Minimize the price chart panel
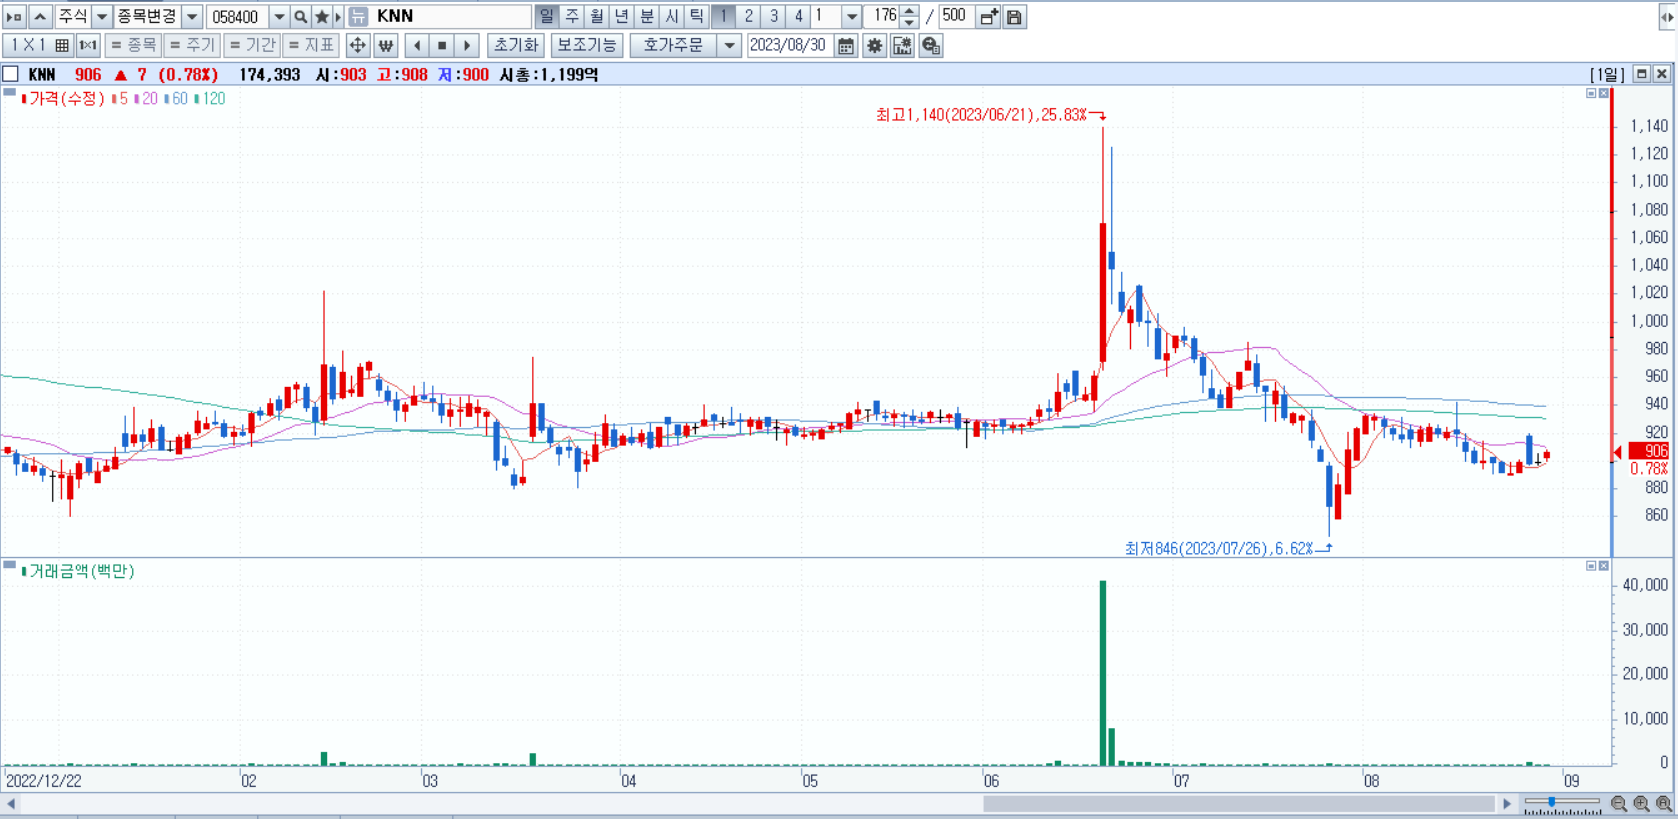Image resolution: width=1678 pixels, height=819 pixels. (1591, 93)
